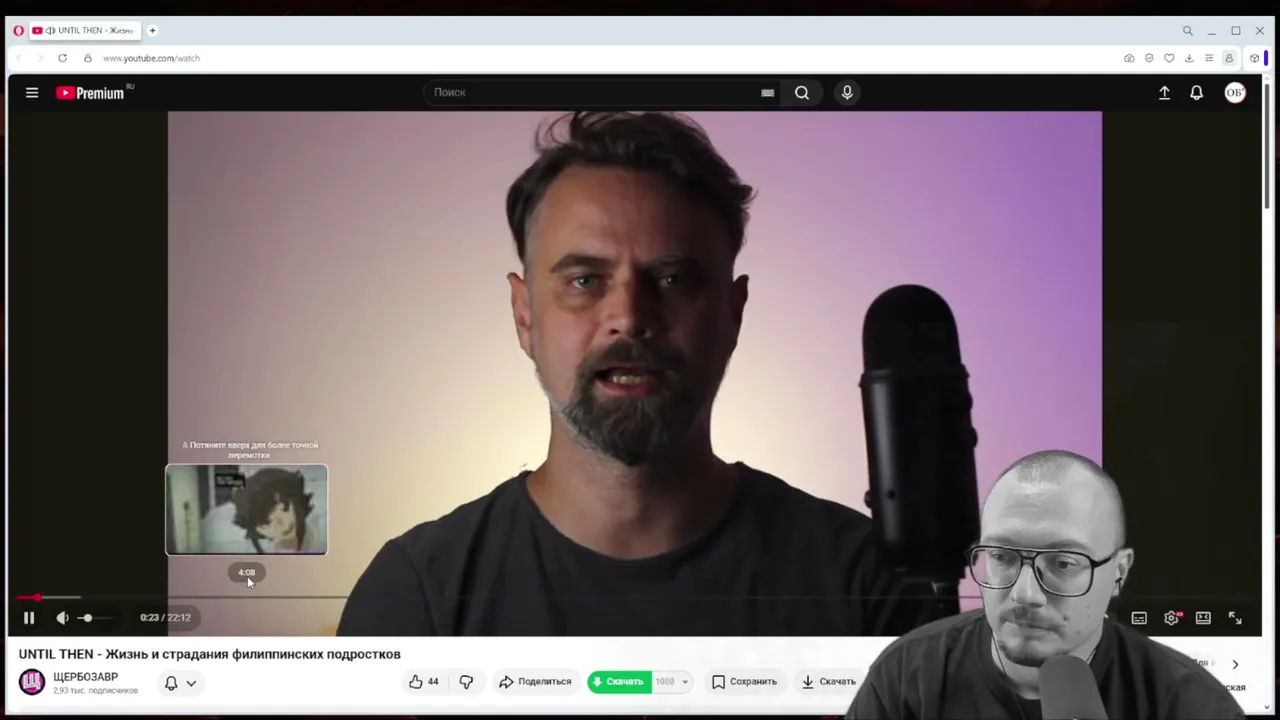Image resolution: width=1280 pixels, height=720 pixels.
Task: Open the YouTube create upload icon
Action: click(1164, 93)
